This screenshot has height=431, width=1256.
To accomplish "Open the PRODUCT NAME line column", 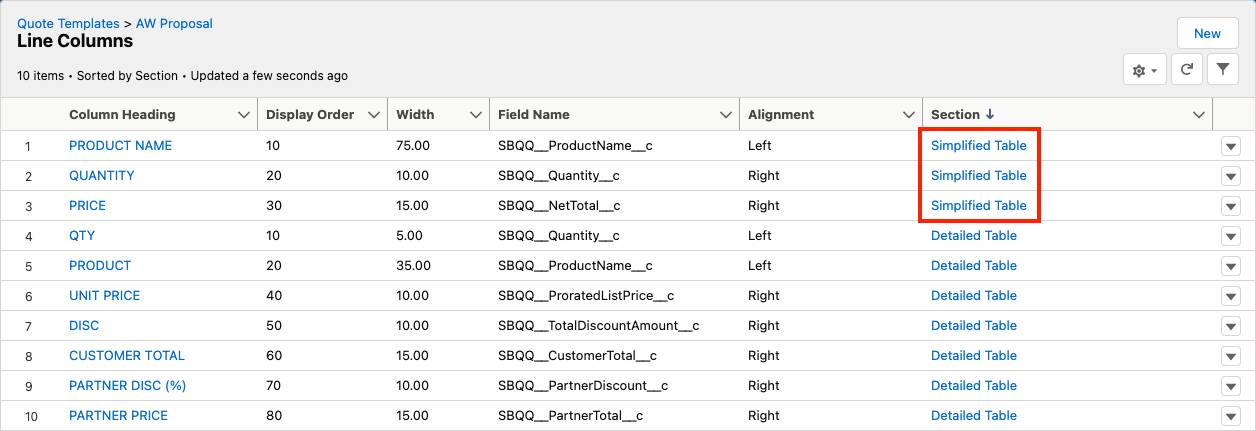I will point(120,146).
